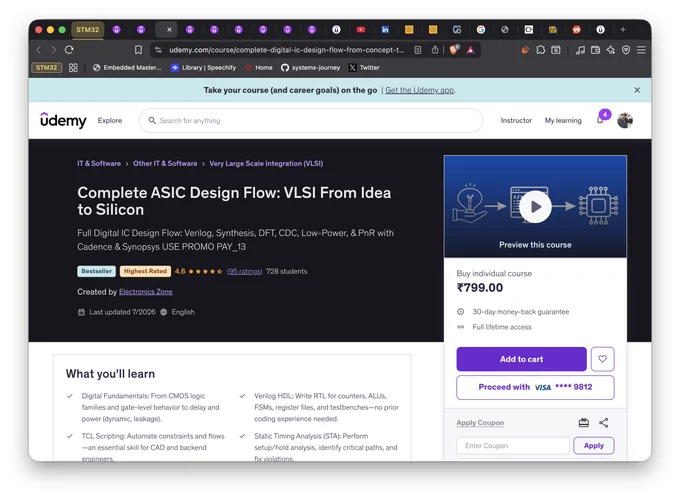This screenshot has width=680, height=499.
Task: Click the Bestseller badge
Action: click(x=96, y=271)
